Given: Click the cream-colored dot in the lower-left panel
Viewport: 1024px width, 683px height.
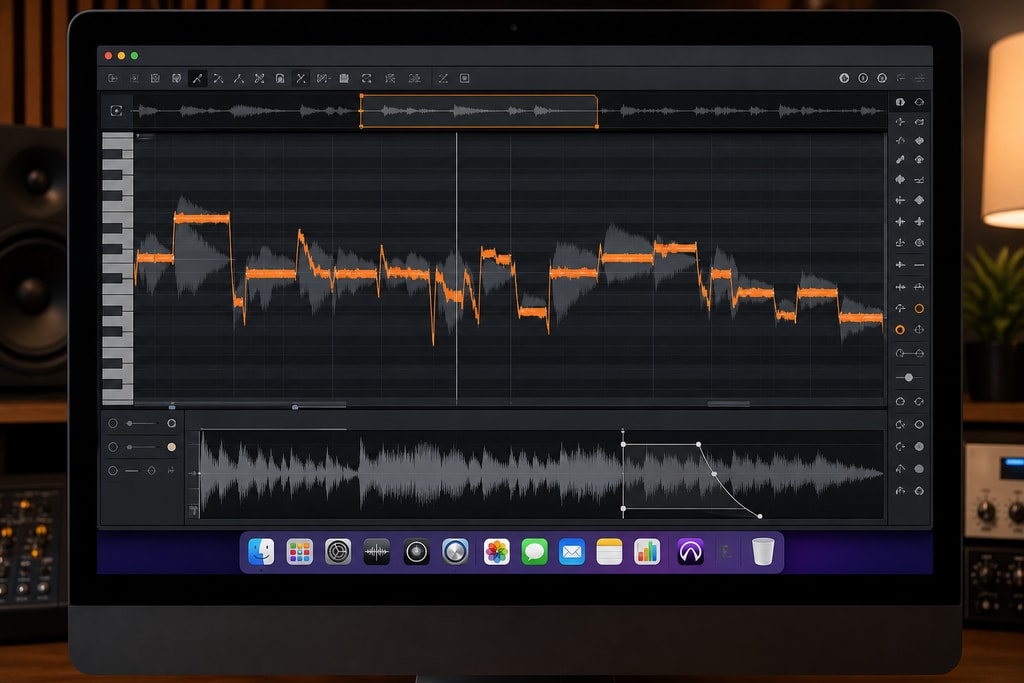Looking at the screenshot, I should [172, 447].
